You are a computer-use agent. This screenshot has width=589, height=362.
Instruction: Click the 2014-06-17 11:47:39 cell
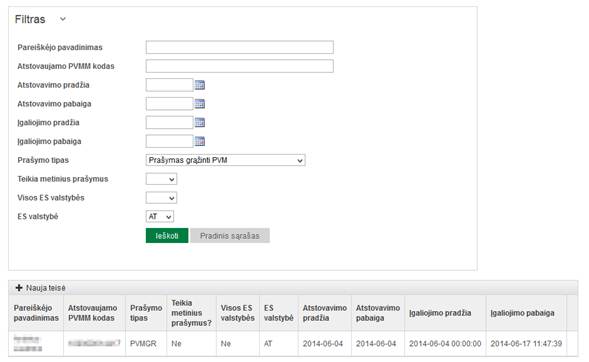coord(526,344)
